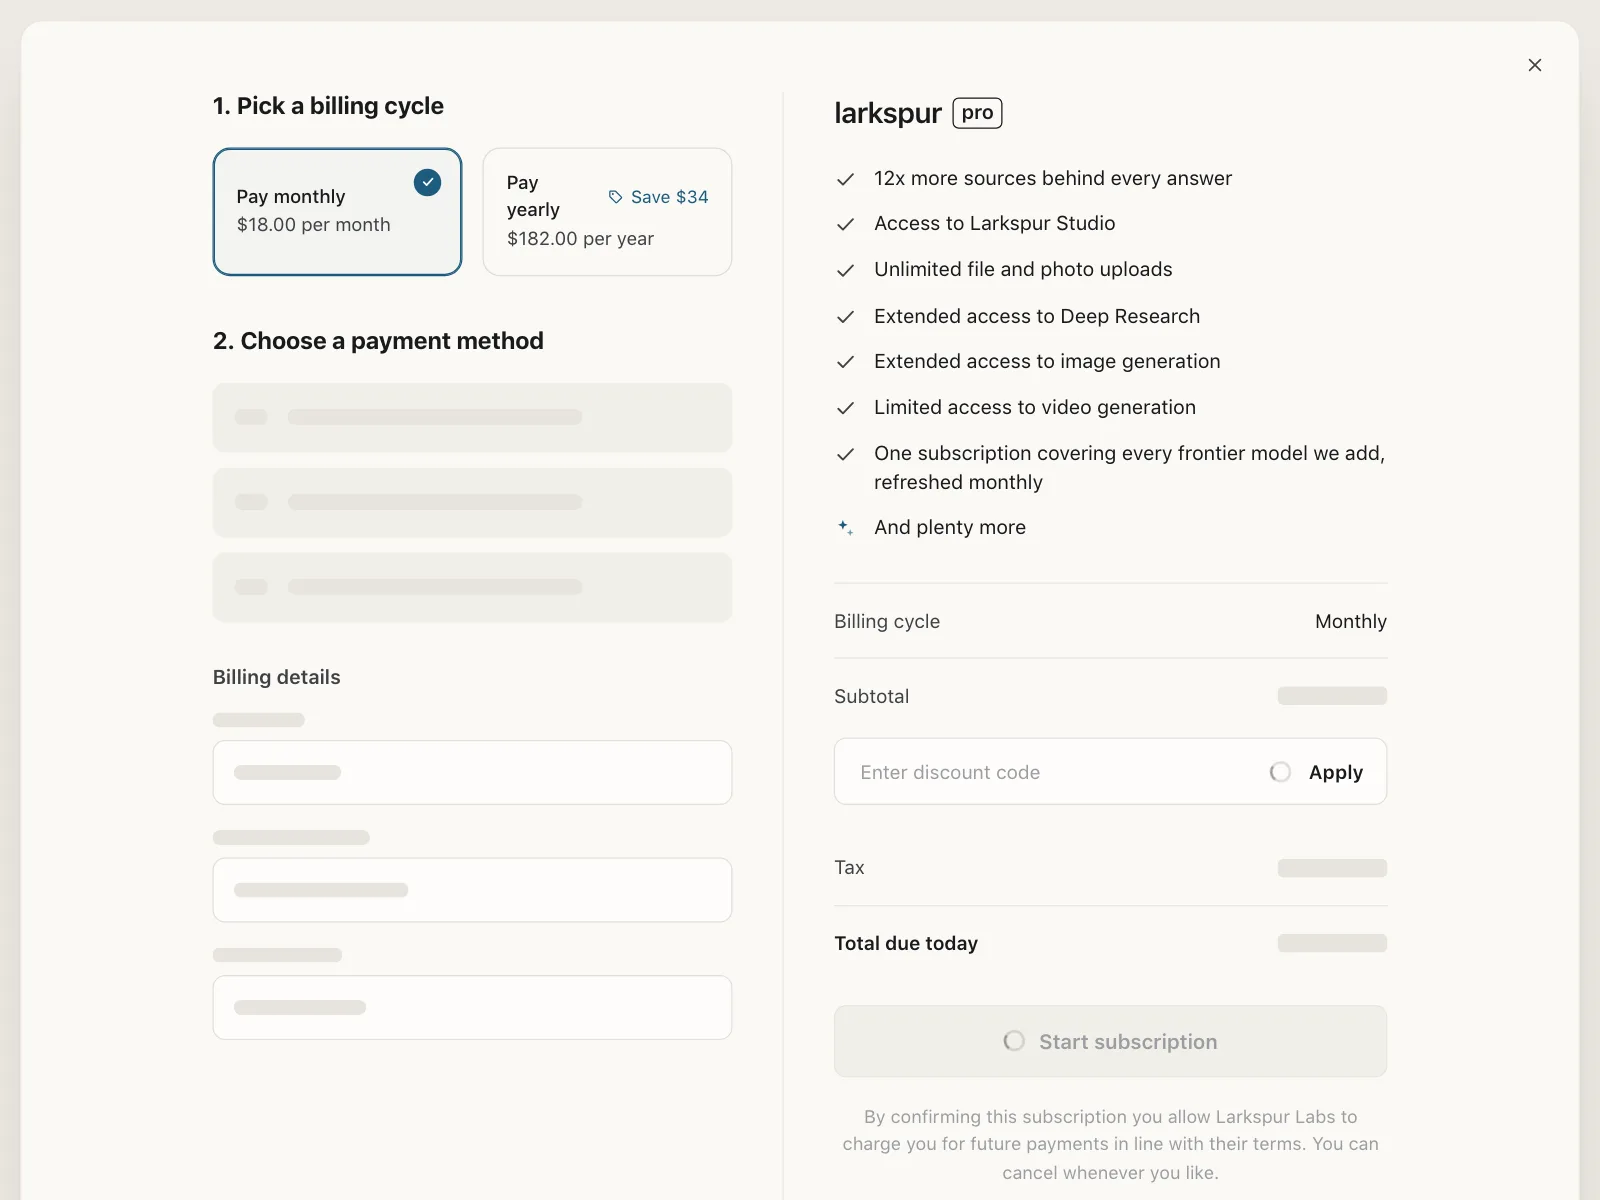
Task: Apply the discount code
Action: 1335,772
